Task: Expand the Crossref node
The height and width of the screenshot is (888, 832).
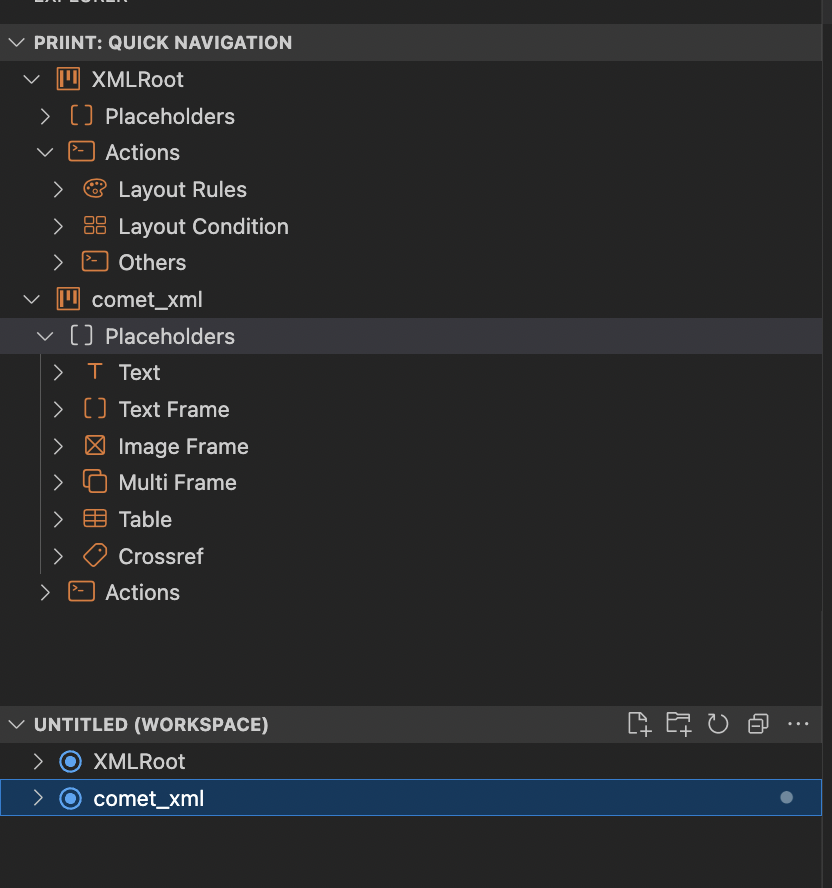Action: click(x=58, y=556)
